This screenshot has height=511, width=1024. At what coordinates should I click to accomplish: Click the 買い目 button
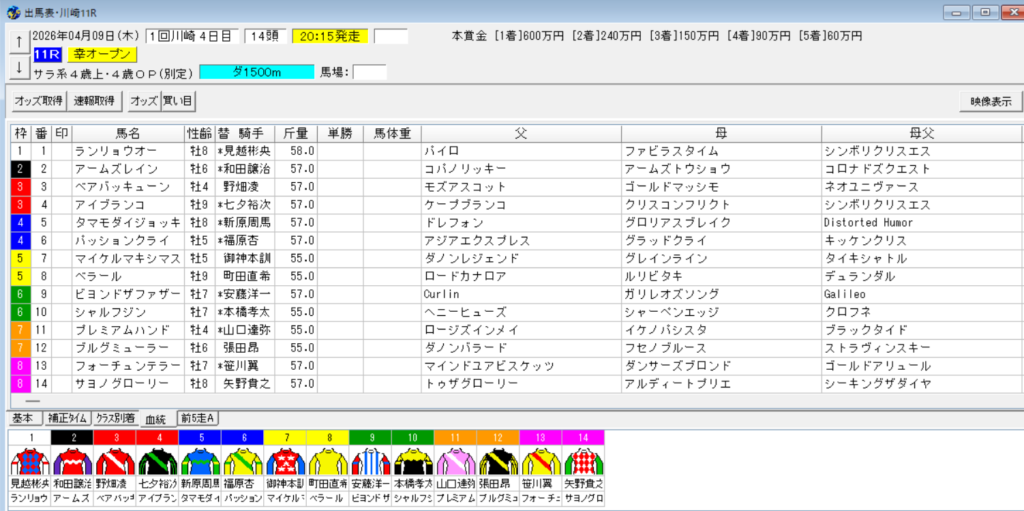coord(179,101)
